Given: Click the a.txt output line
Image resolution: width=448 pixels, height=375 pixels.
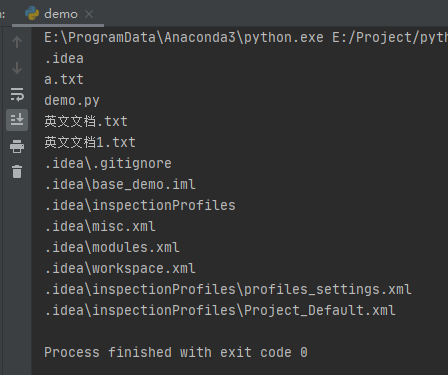Looking at the screenshot, I should 64,80.
